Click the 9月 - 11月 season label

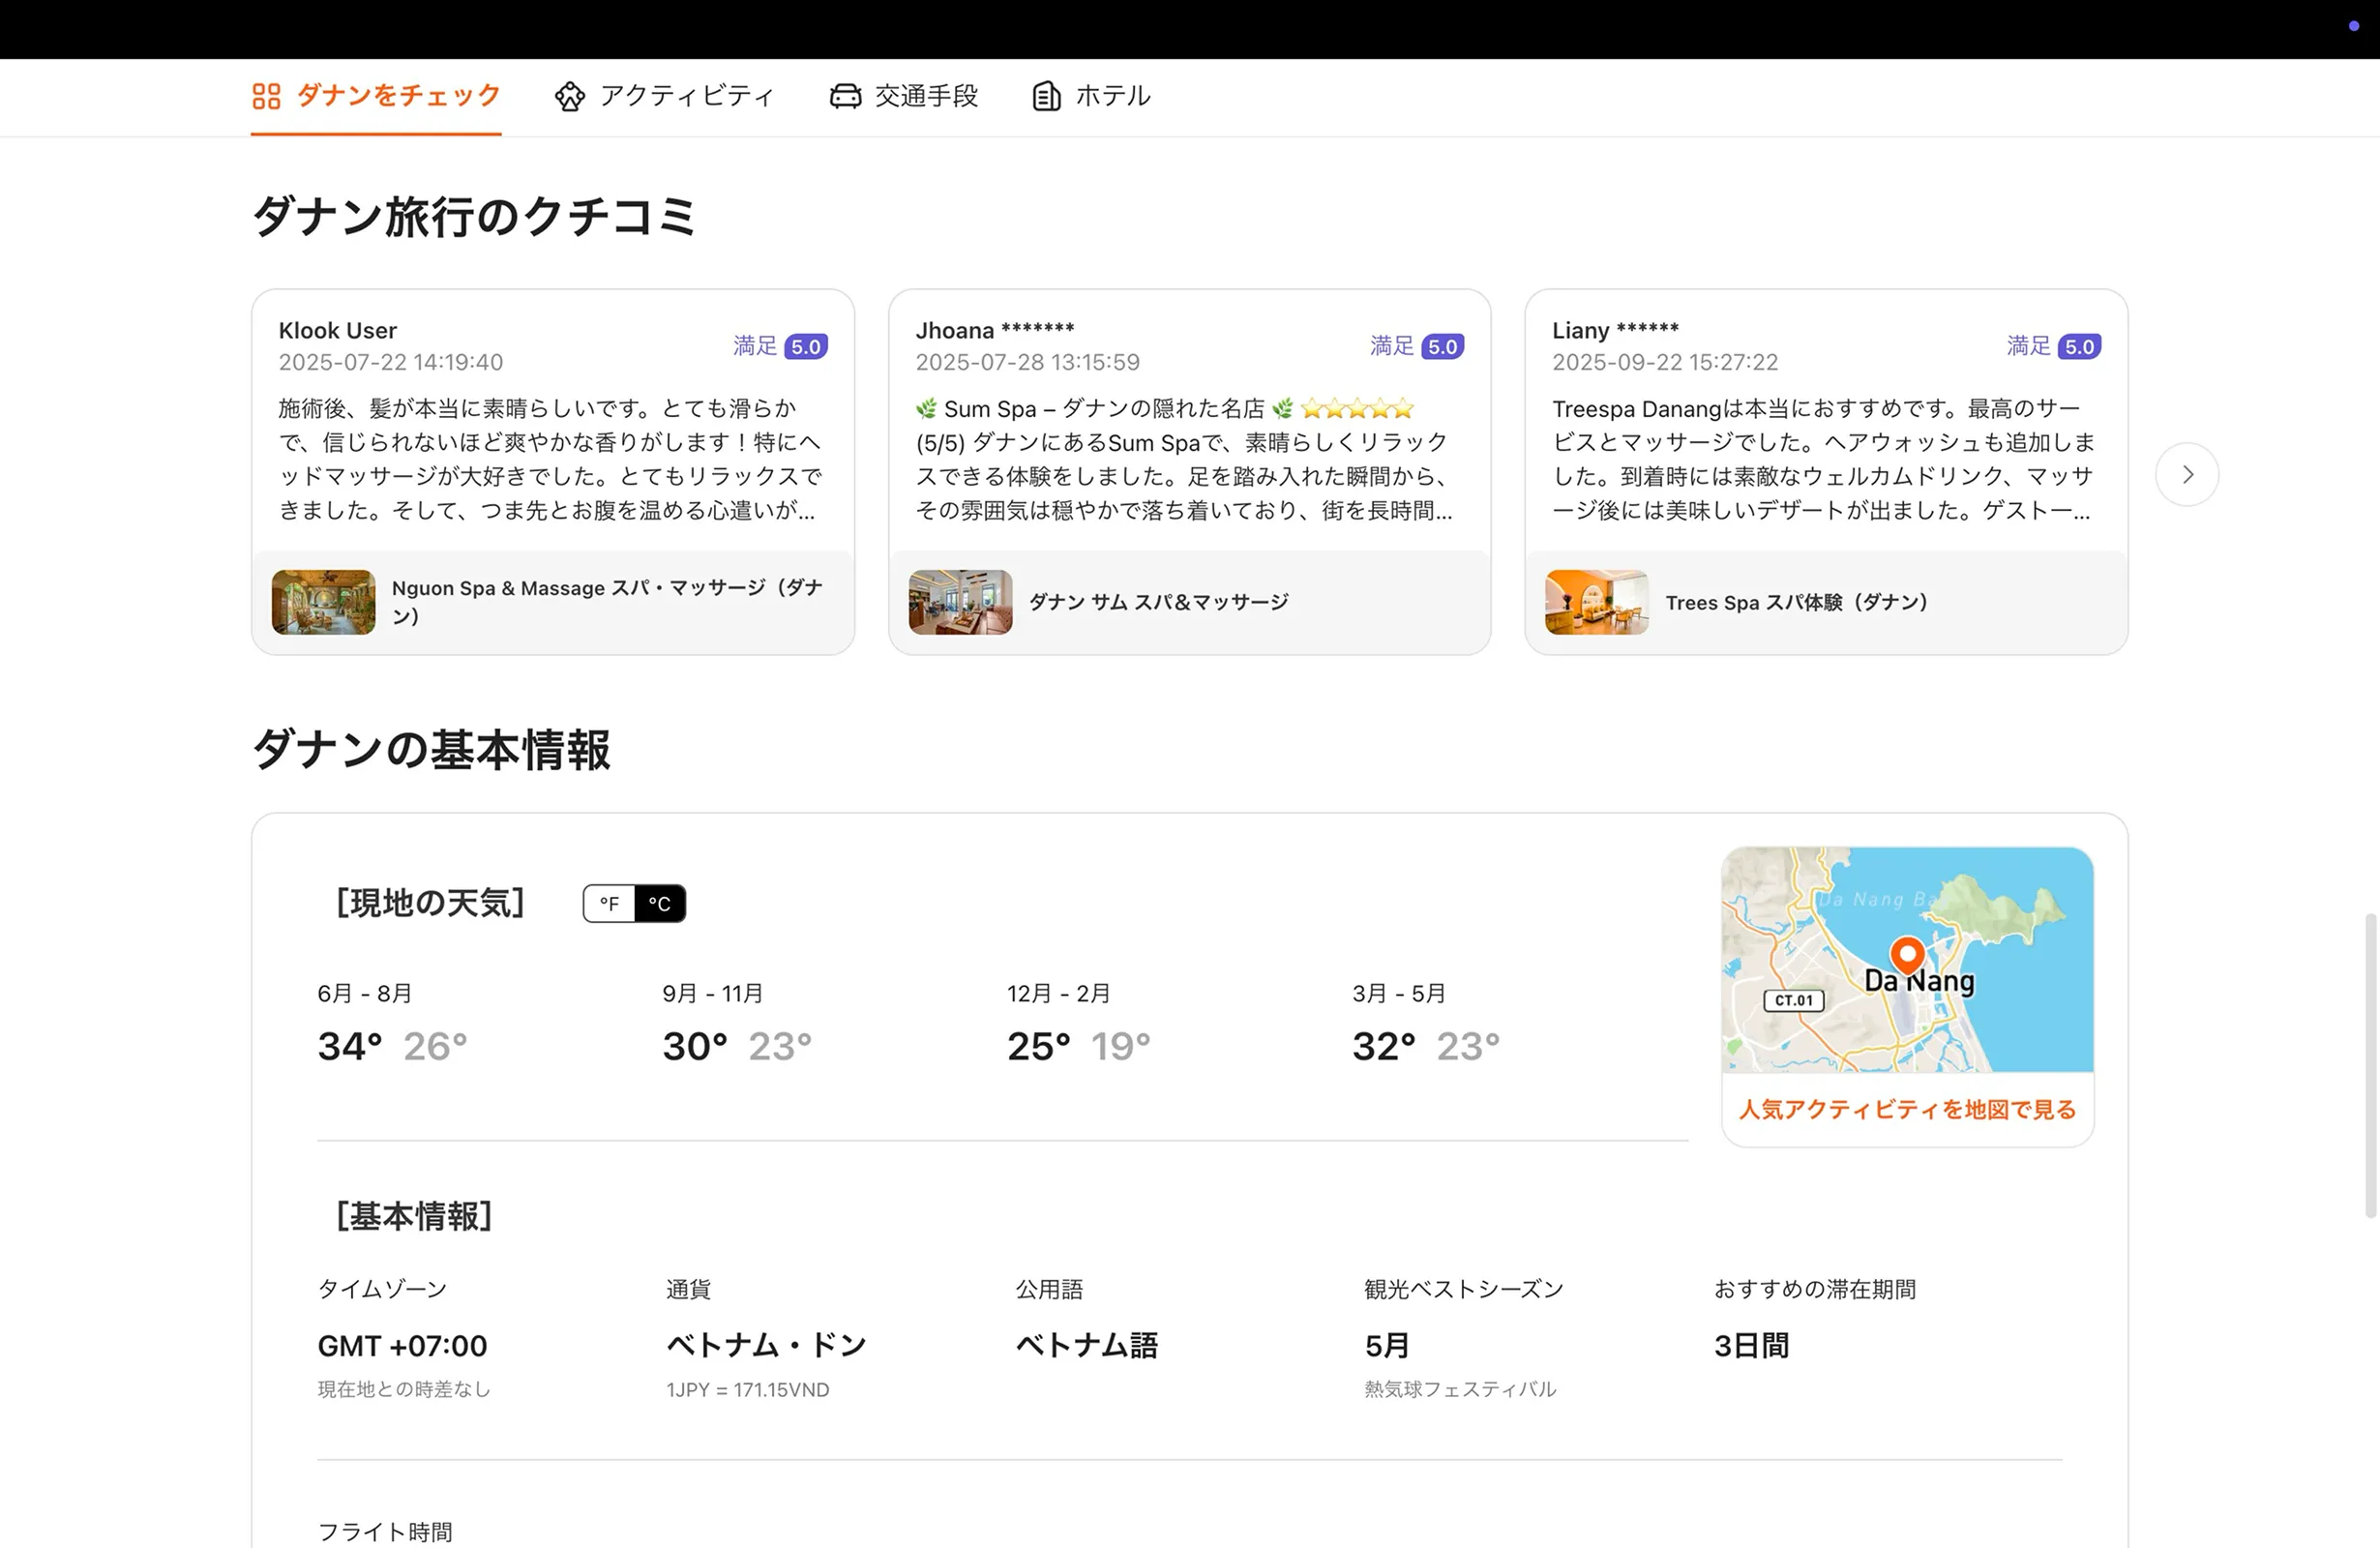[713, 993]
